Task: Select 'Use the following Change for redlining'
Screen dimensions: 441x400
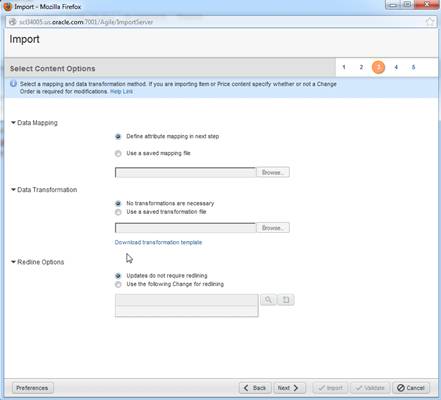Action: pyautogui.click(x=118, y=285)
